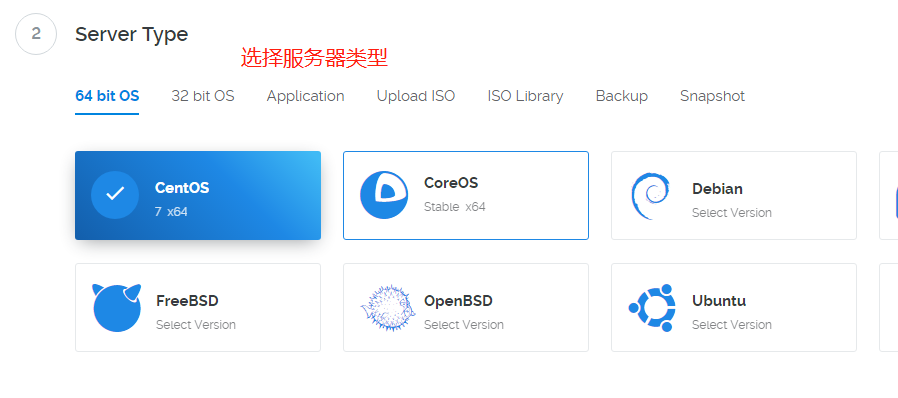Open the 32 bit OS tab
Screen dimensions: 898x398
(203, 96)
